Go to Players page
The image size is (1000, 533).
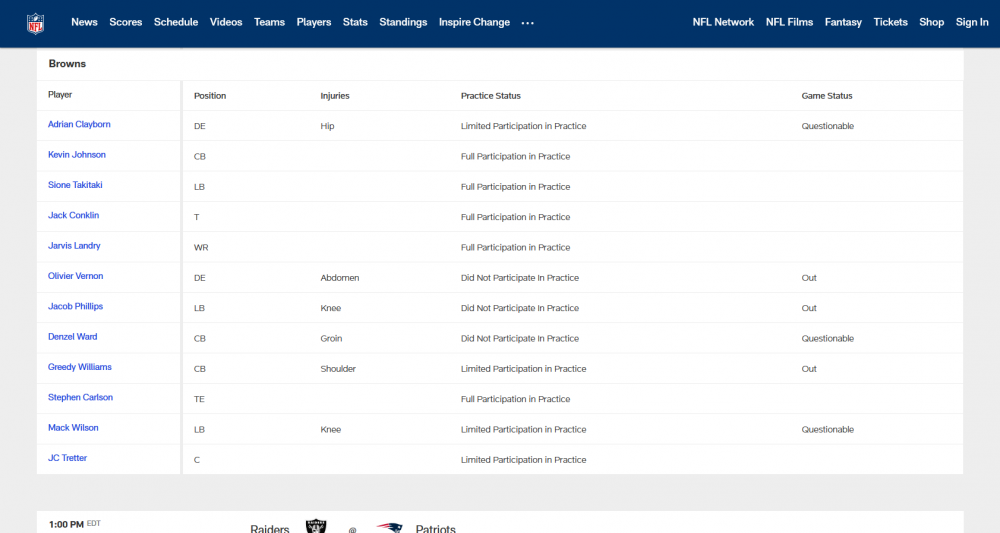[314, 22]
